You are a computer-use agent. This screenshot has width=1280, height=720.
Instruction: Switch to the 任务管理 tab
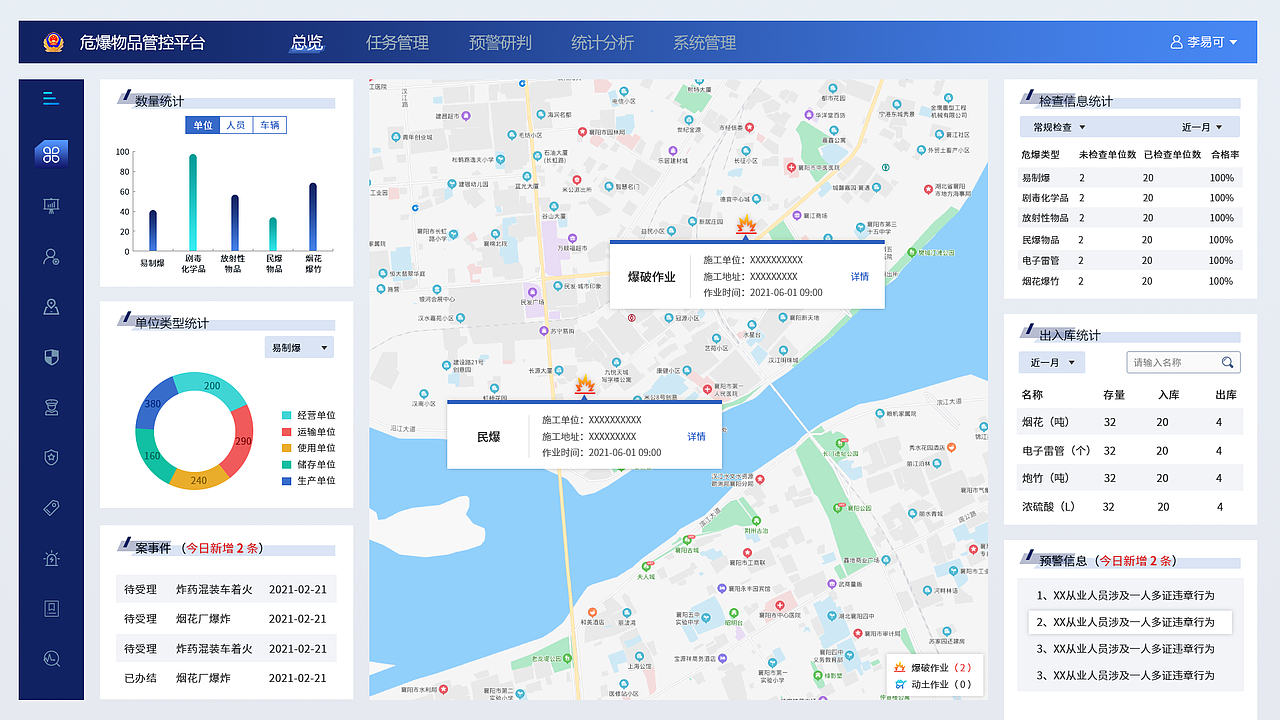coord(399,43)
